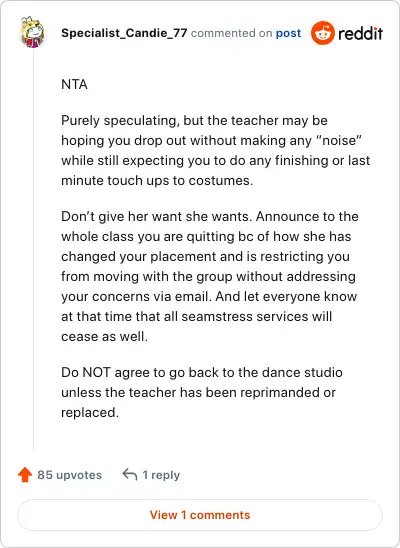Click the Specialist_Candie_77 avatar image
This screenshot has width=400, height=548.
[32, 32]
